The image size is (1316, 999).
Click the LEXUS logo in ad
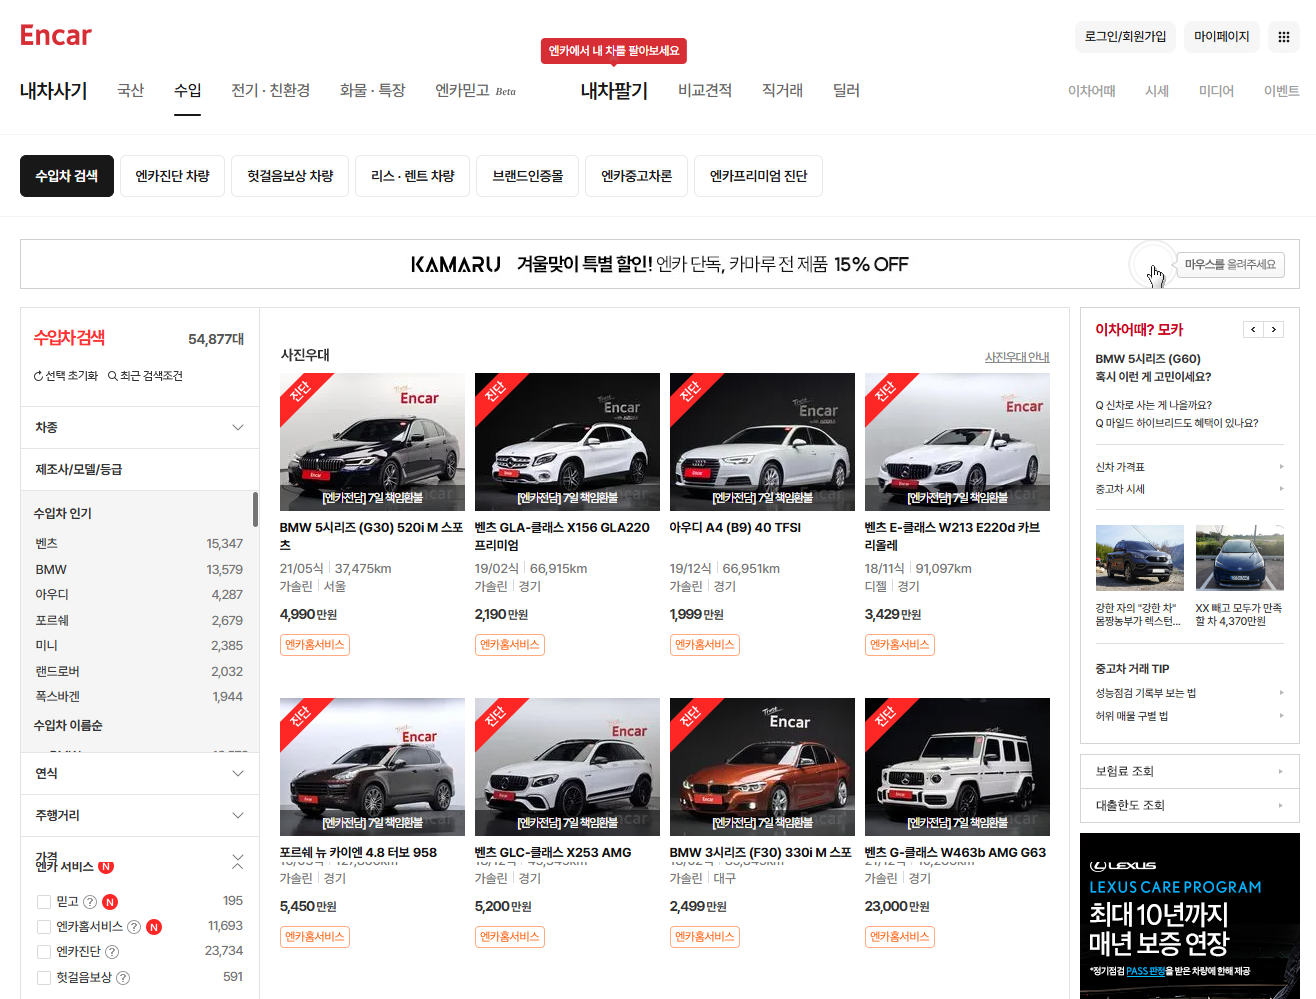click(1123, 866)
